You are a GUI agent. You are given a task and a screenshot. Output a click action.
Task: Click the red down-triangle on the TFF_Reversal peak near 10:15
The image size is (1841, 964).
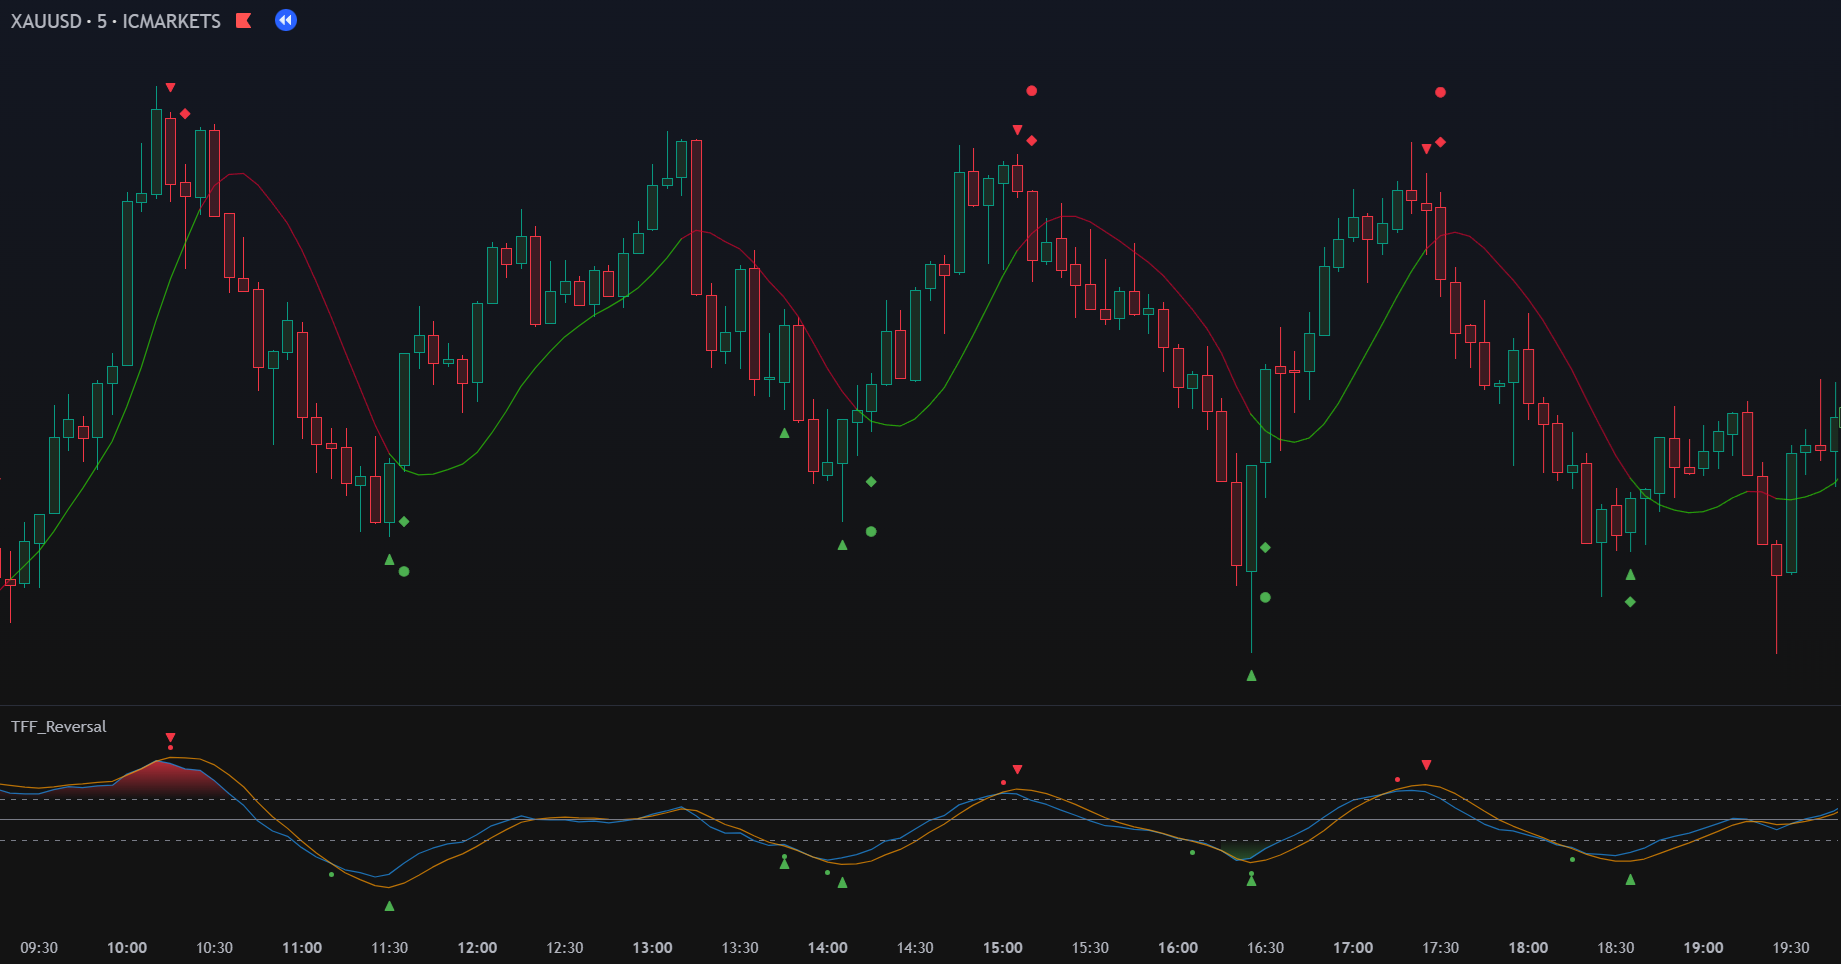171,738
